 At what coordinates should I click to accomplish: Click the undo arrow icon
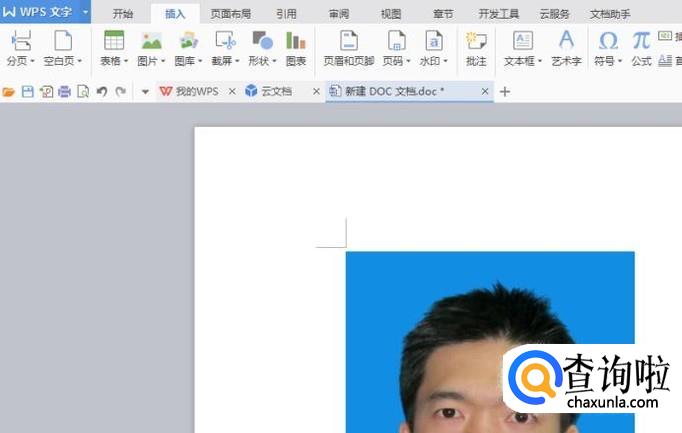coord(101,91)
